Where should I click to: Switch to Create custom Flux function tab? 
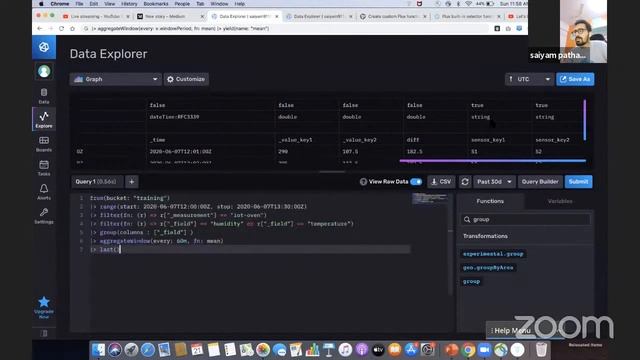(x=394, y=16)
